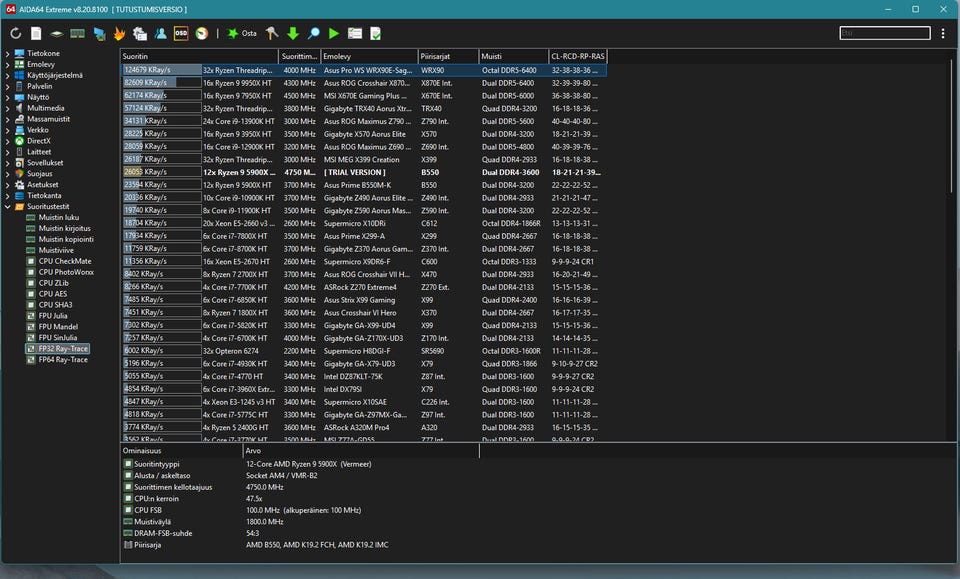
Task: Open the Report page icon
Action: coord(36,33)
